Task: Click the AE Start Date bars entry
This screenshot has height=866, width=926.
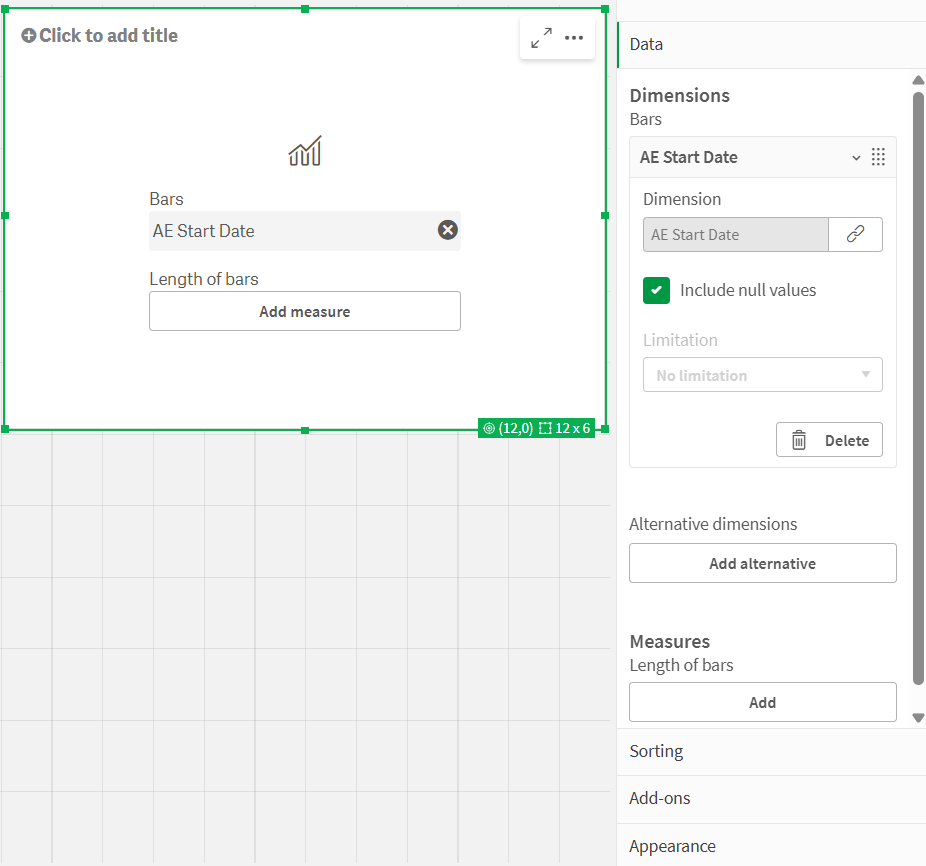Action: coord(305,230)
